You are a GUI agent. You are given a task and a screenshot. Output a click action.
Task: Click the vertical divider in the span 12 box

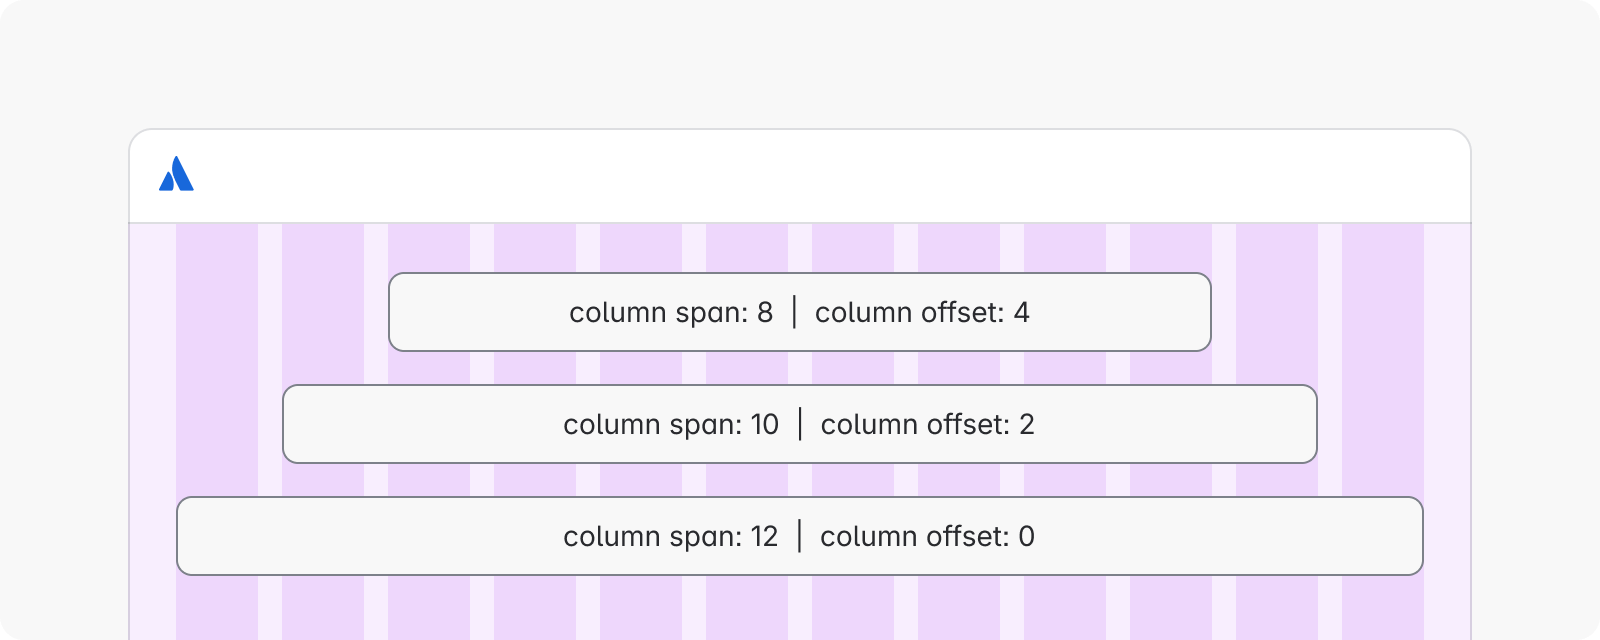(x=800, y=536)
